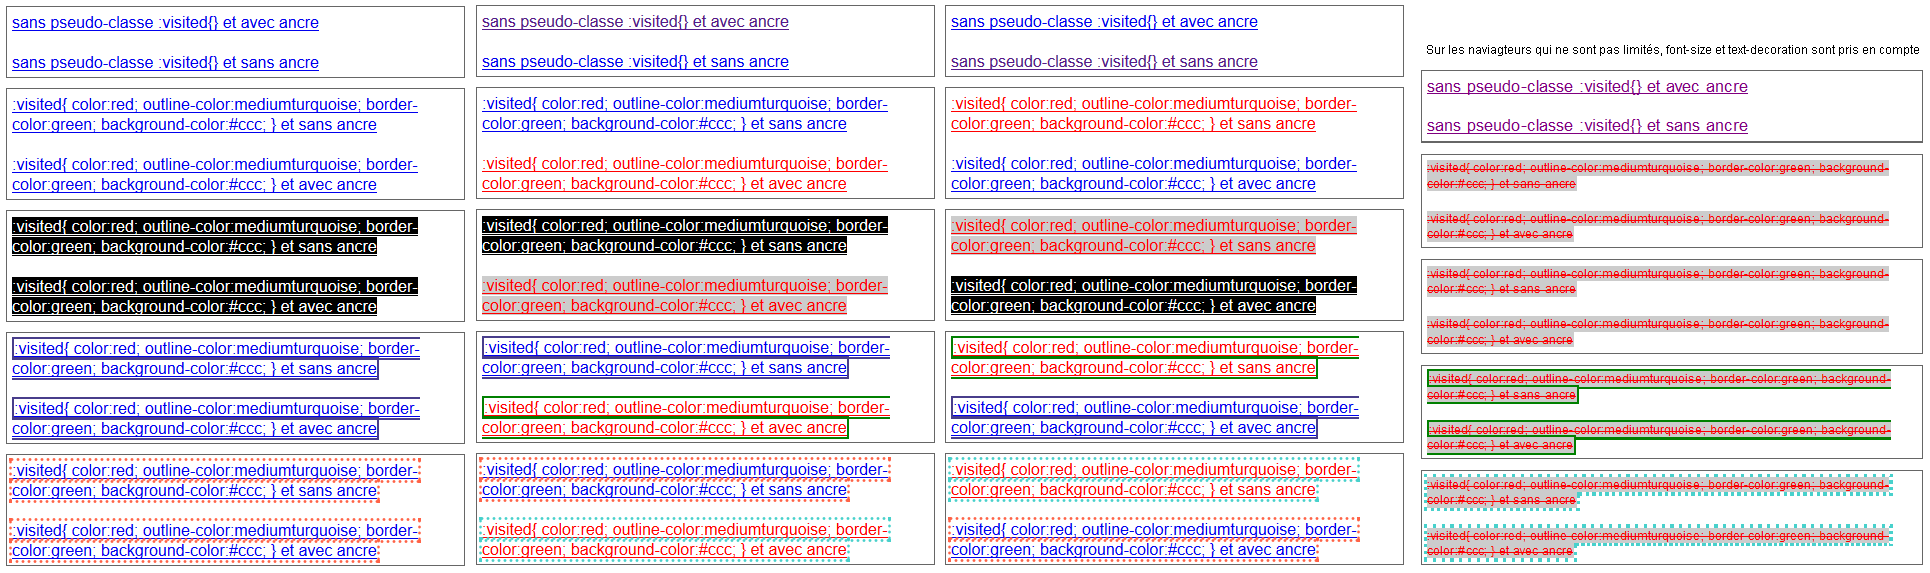Click black-background 'et sans ancre' link, first column
The image size is (1930, 573).
click(215, 236)
